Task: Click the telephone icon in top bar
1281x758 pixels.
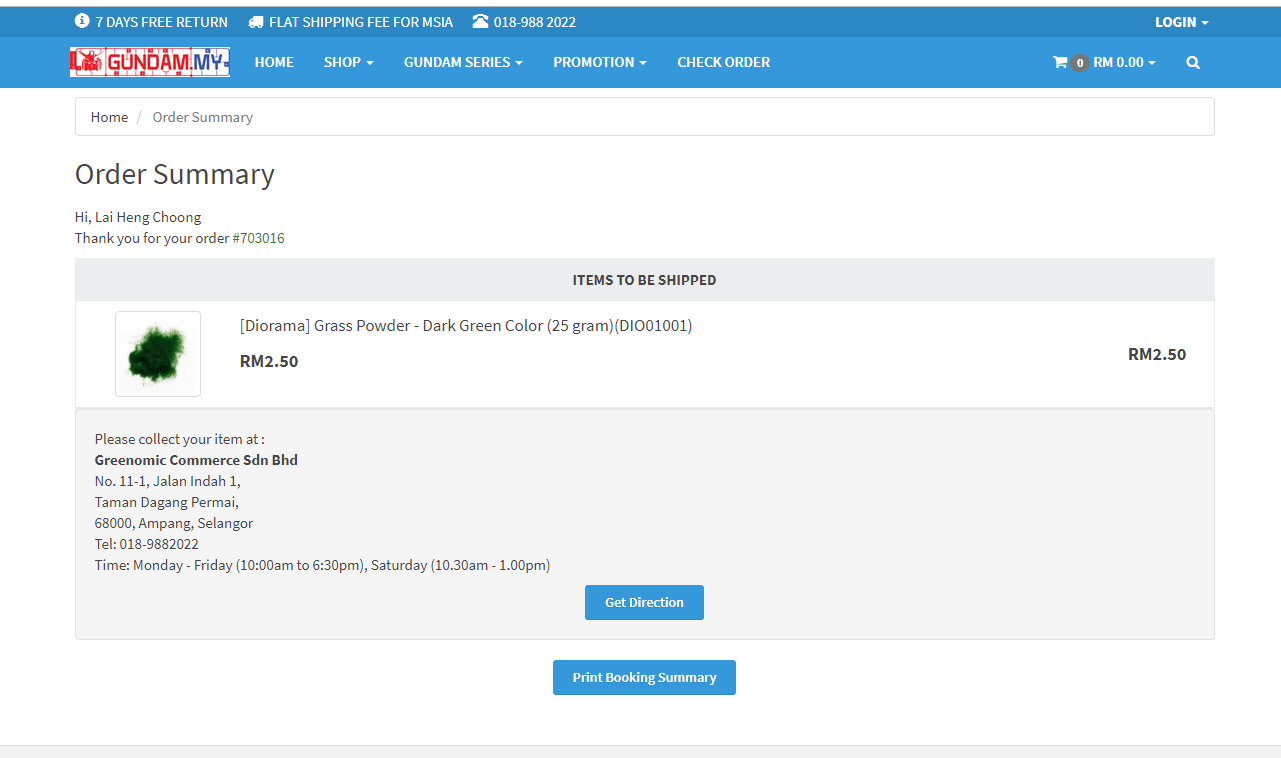Action: click(480, 21)
